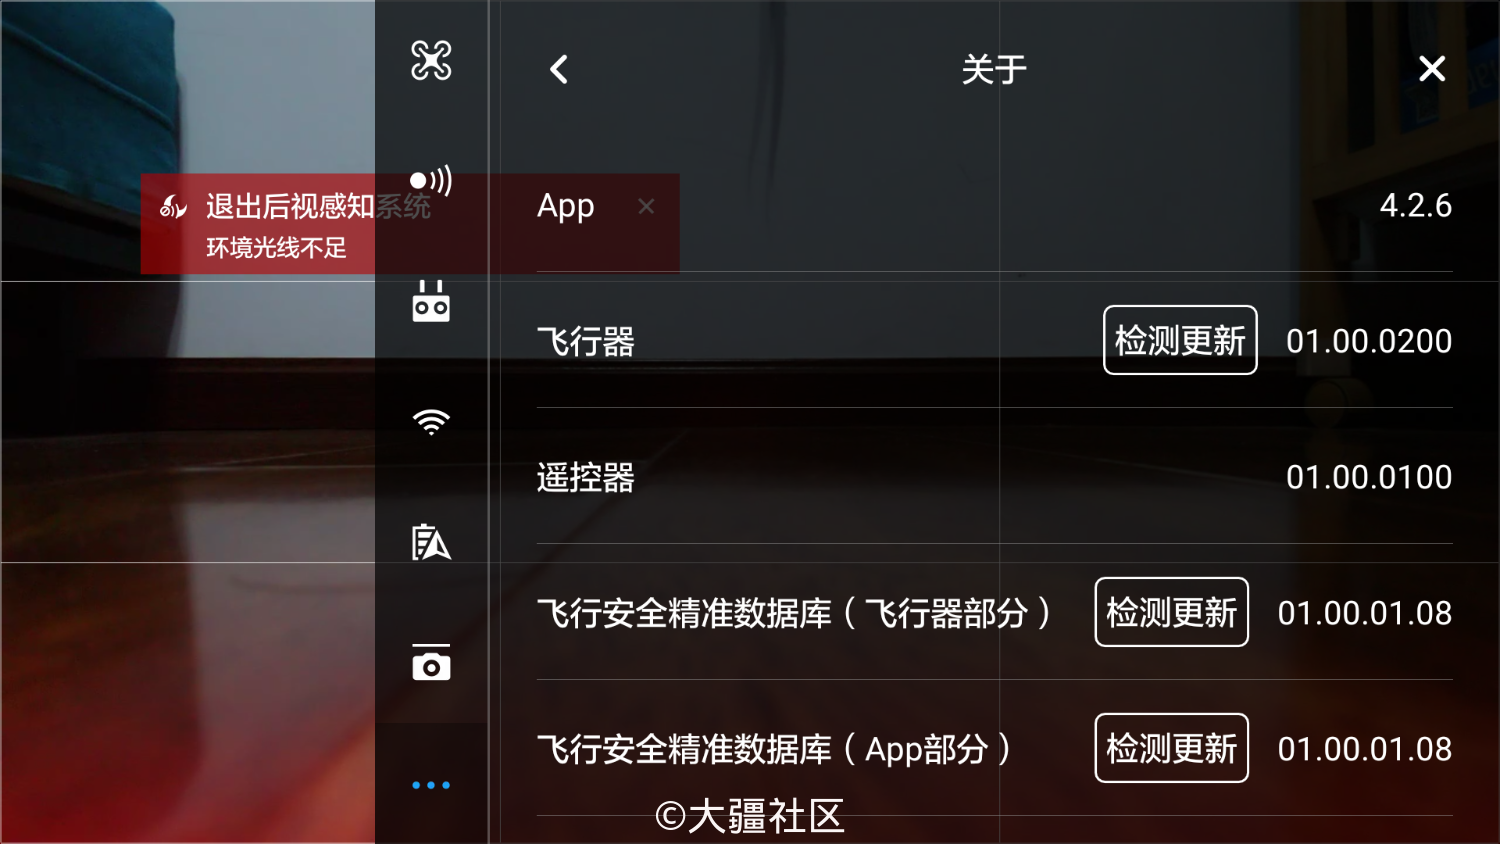Open the visual sensing settings icon

tap(431, 181)
